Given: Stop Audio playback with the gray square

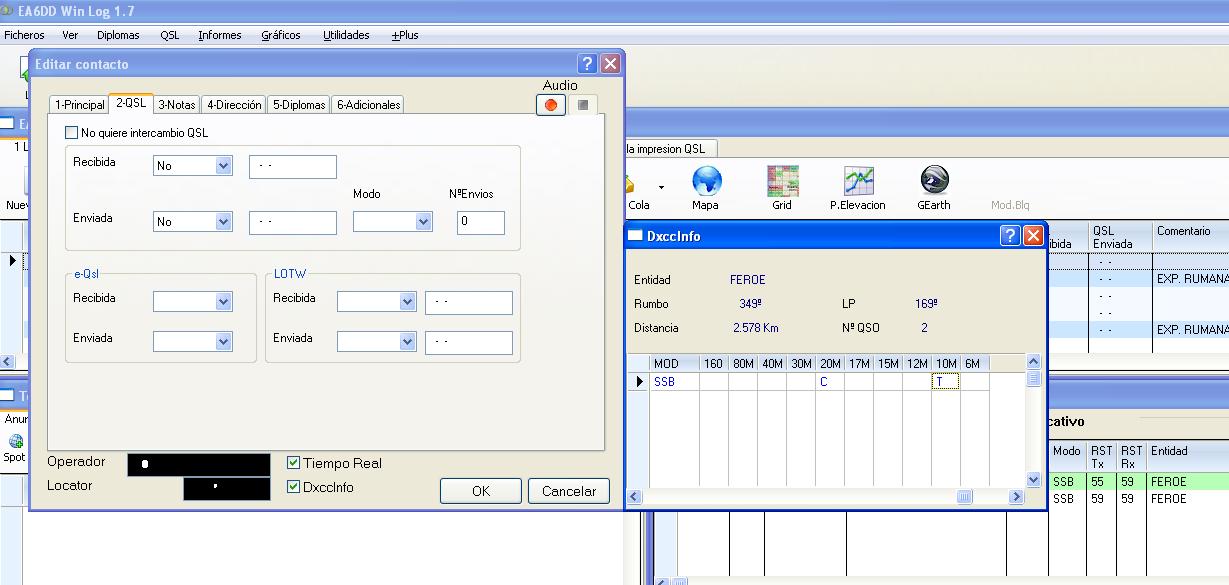Looking at the screenshot, I should tap(582, 103).
